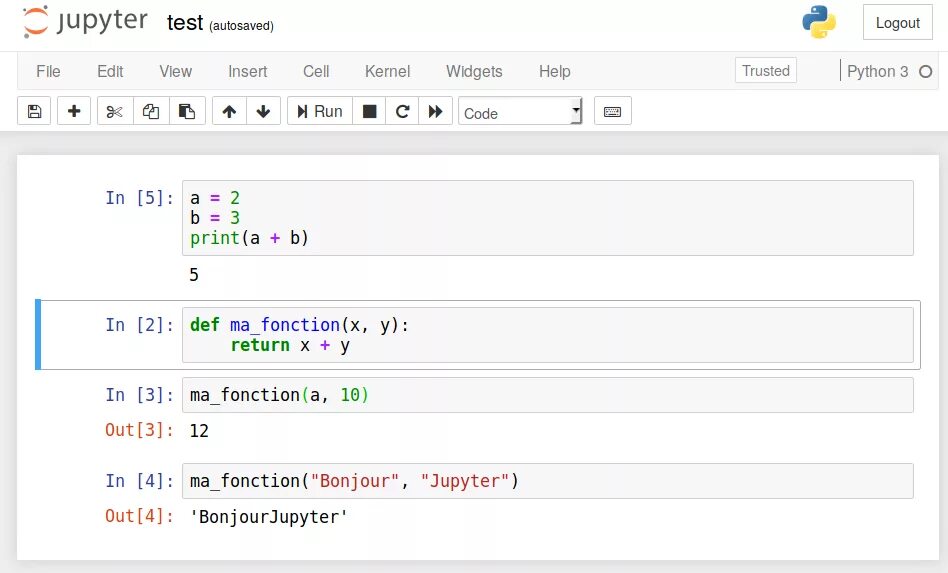Viewport: 948px width, 573px height.
Task: Expand the File menu
Action: click(x=48, y=71)
